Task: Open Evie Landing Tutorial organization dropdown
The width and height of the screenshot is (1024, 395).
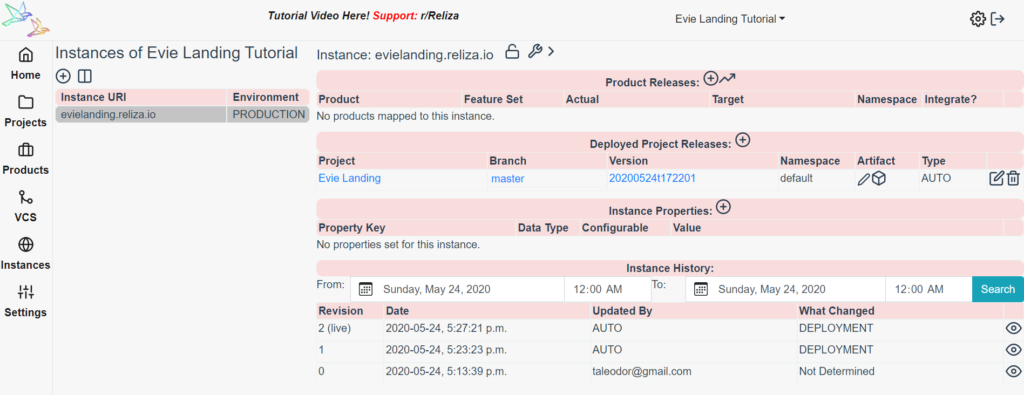Action: coord(729,19)
